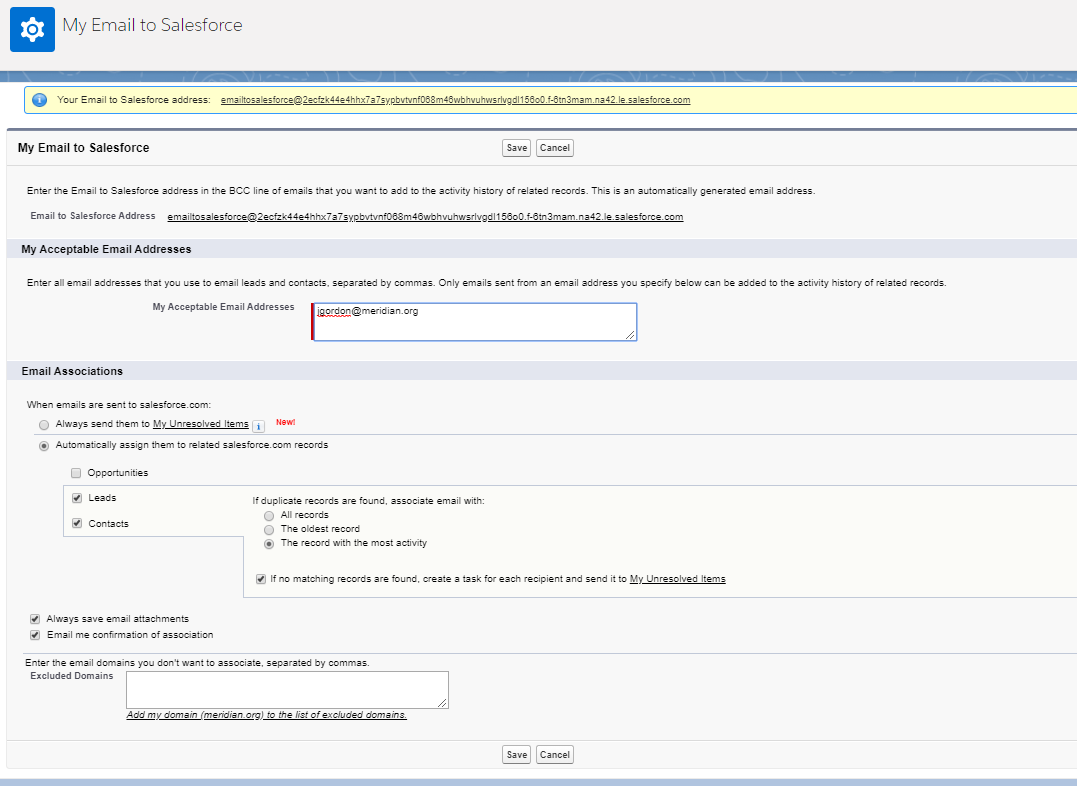Choose All records duplicate option

point(269,516)
